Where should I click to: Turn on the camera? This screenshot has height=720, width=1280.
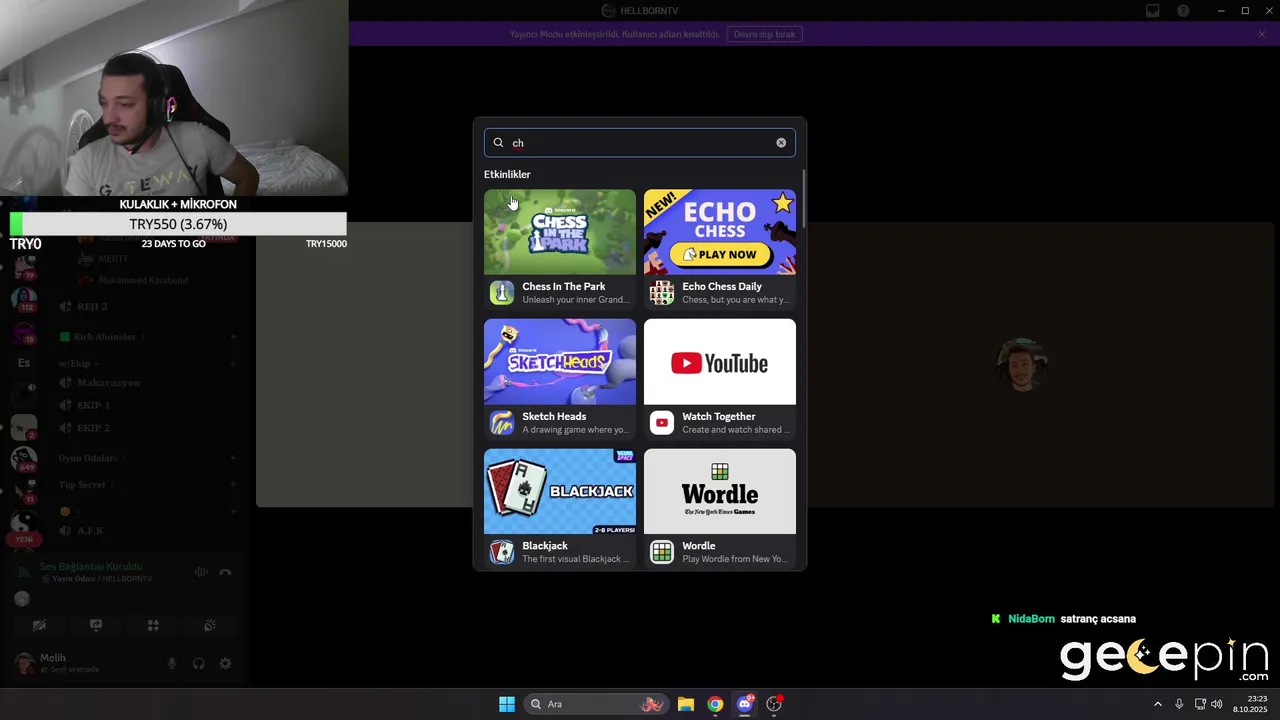click(39, 625)
